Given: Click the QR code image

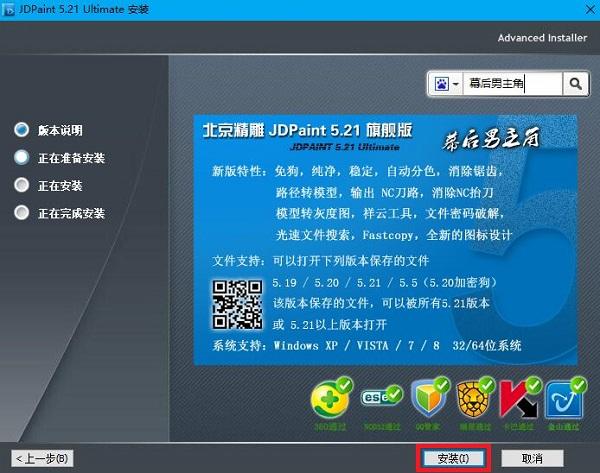Looking at the screenshot, I should click(x=238, y=305).
